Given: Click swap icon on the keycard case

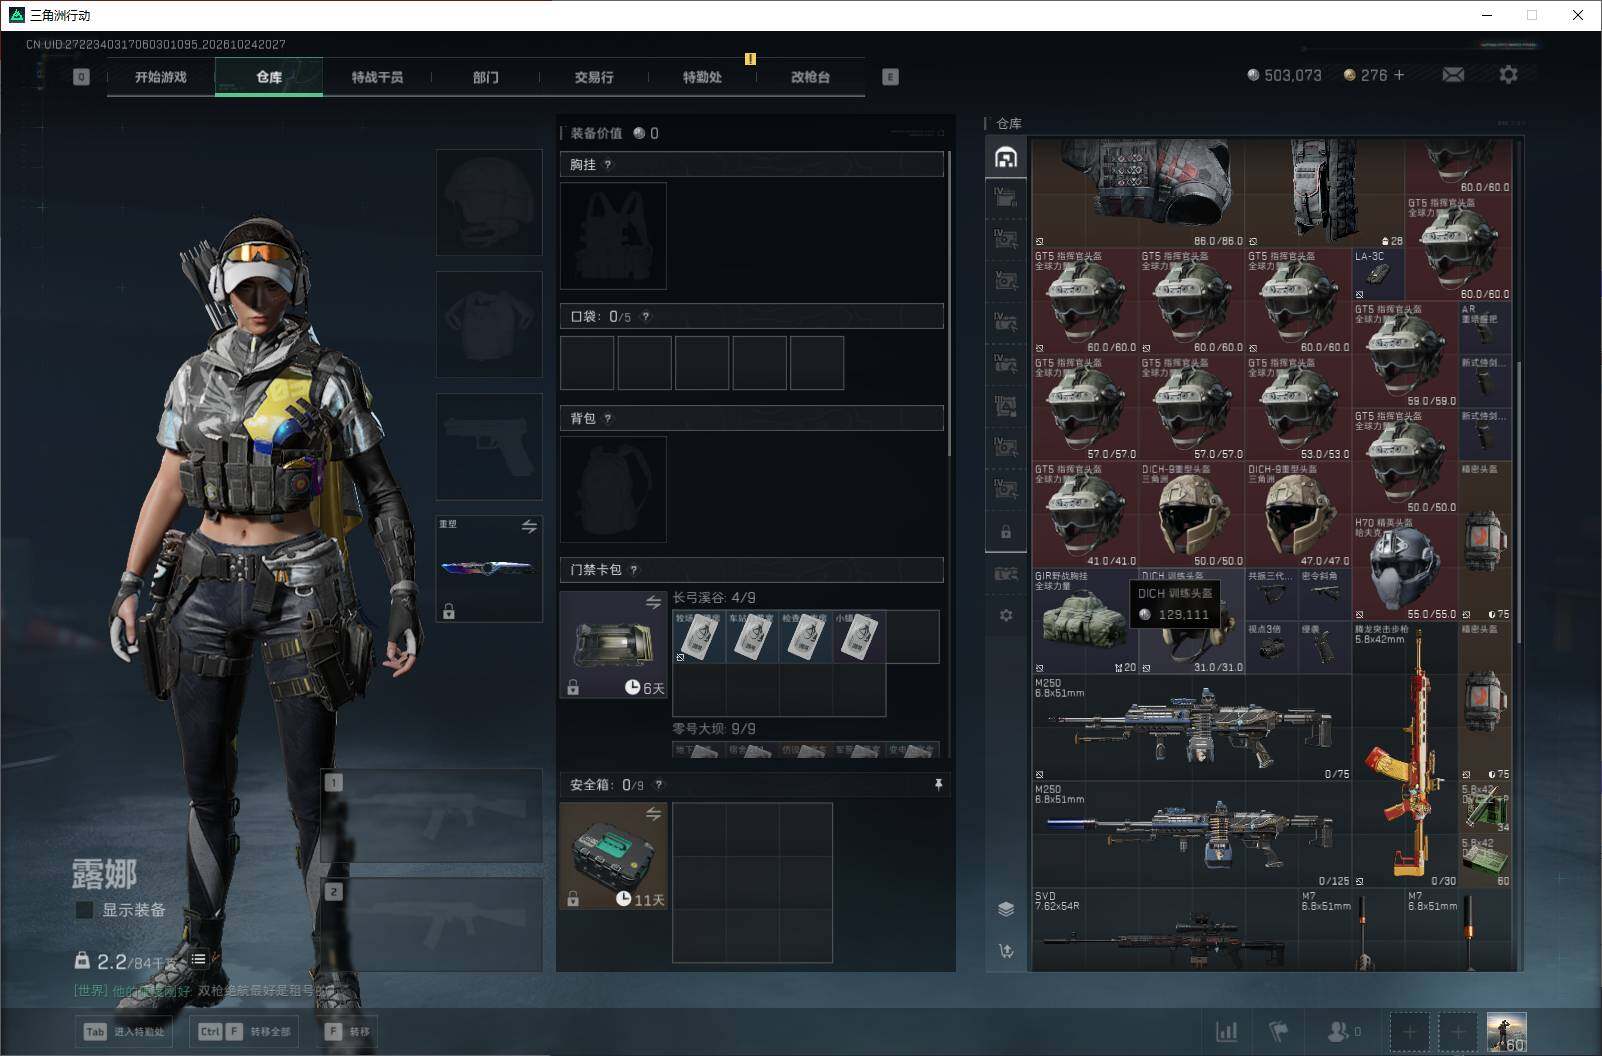Looking at the screenshot, I should coord(653,602).
